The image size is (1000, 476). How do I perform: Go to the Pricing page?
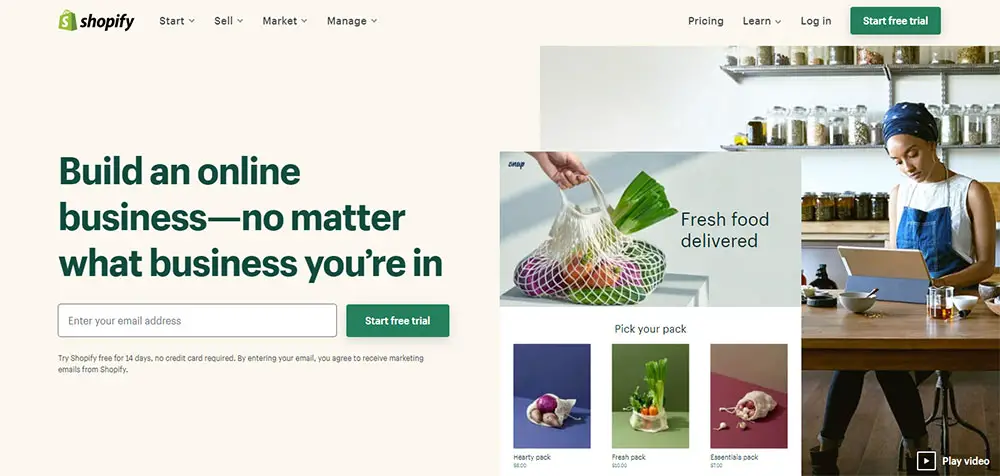pyautogui.click(x=705, y=21)
